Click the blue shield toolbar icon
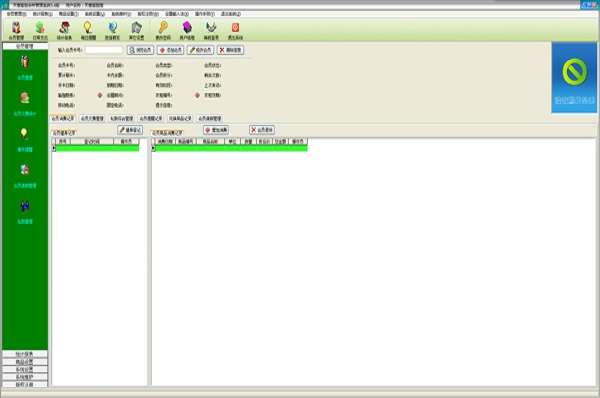The image size is (600, 398). [x=112, y=28]
